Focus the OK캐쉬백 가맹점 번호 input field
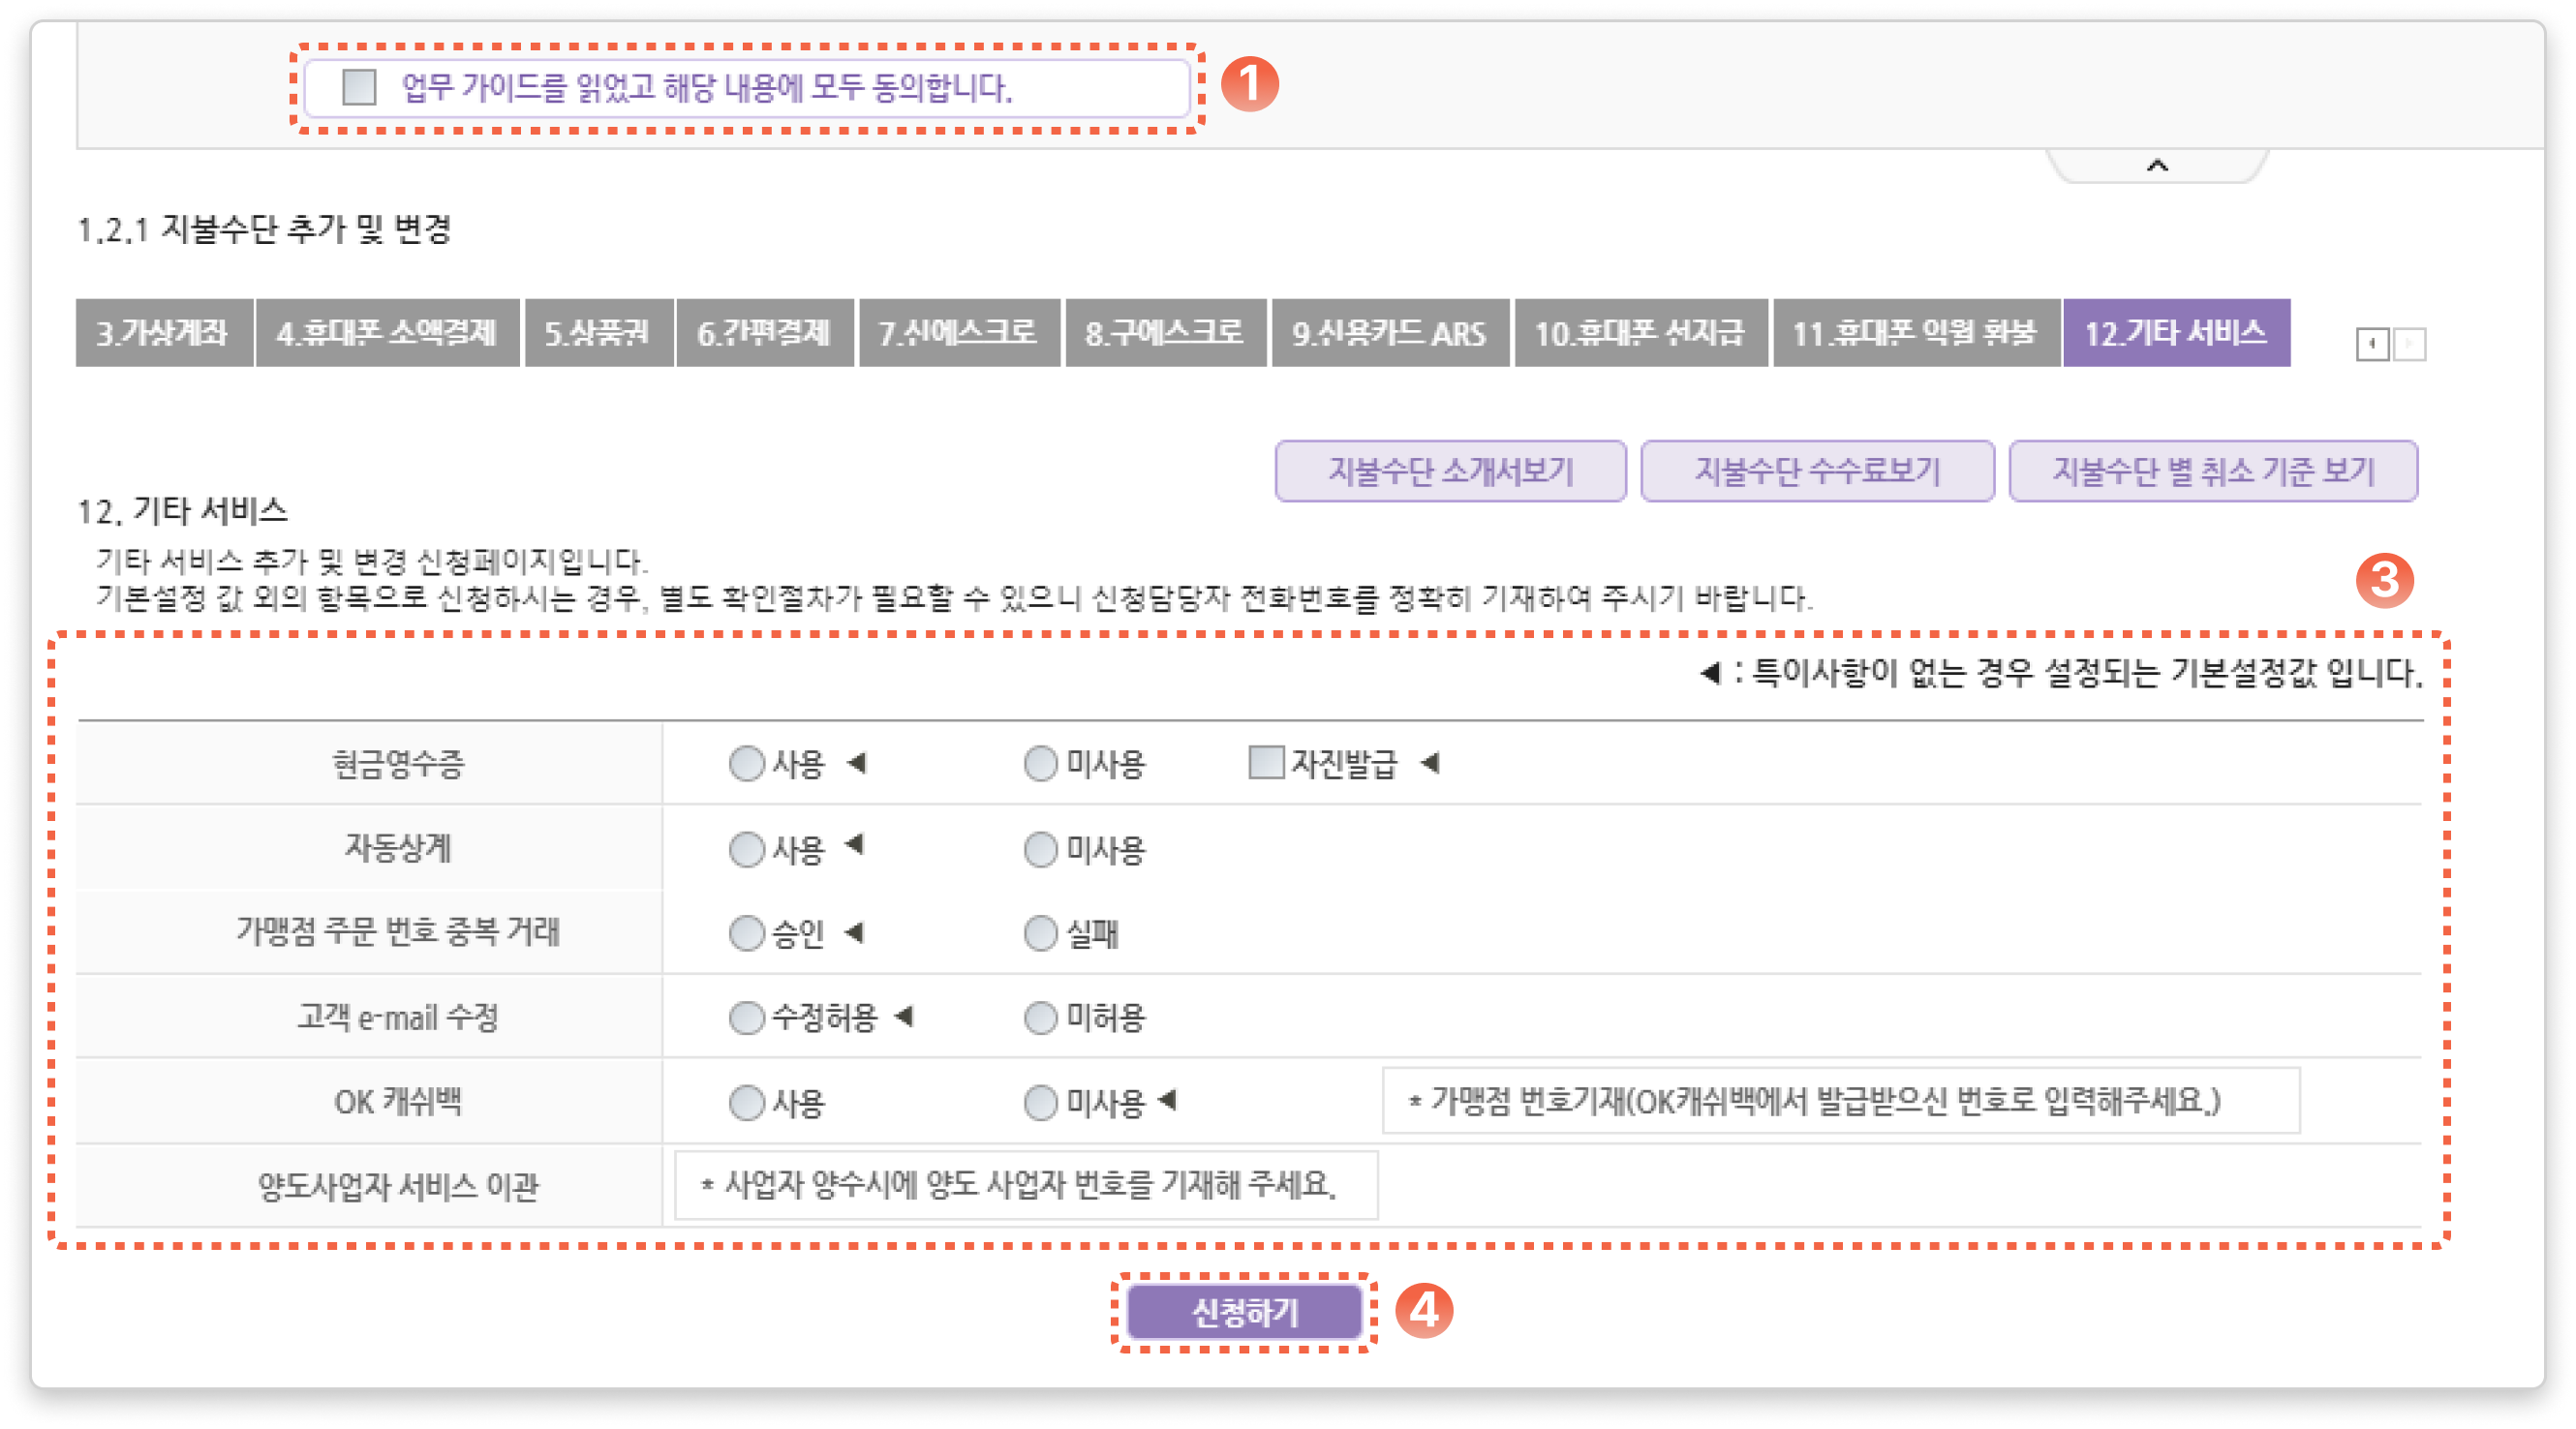2576x1429 pixels. [x=1841, y=1101]
